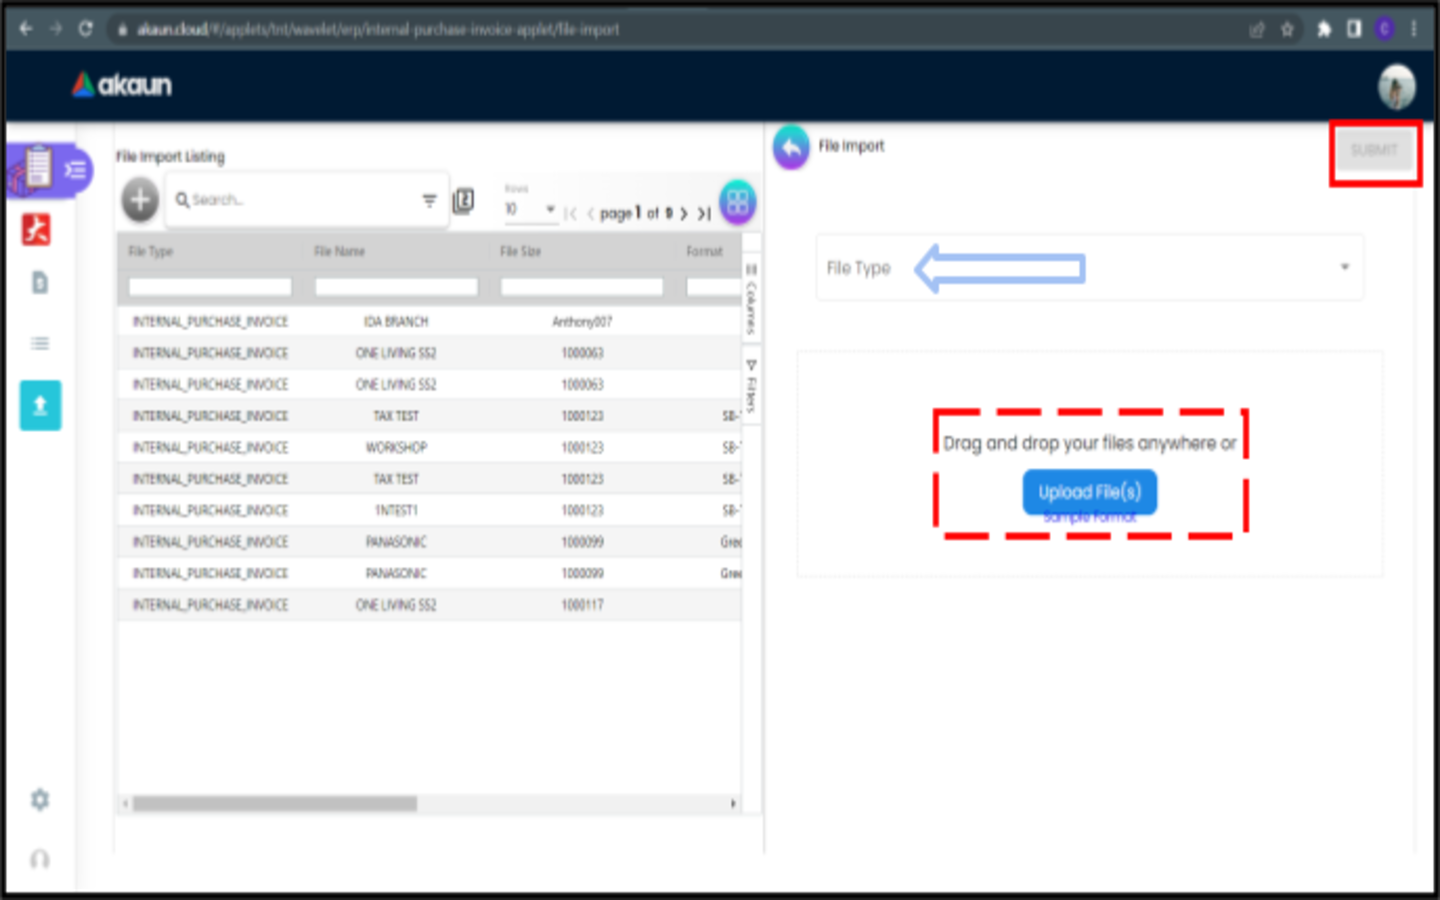Screen dimensions: 1440x900
Task: Click the filter box under File Type column
Action: (x=210, y=287)
